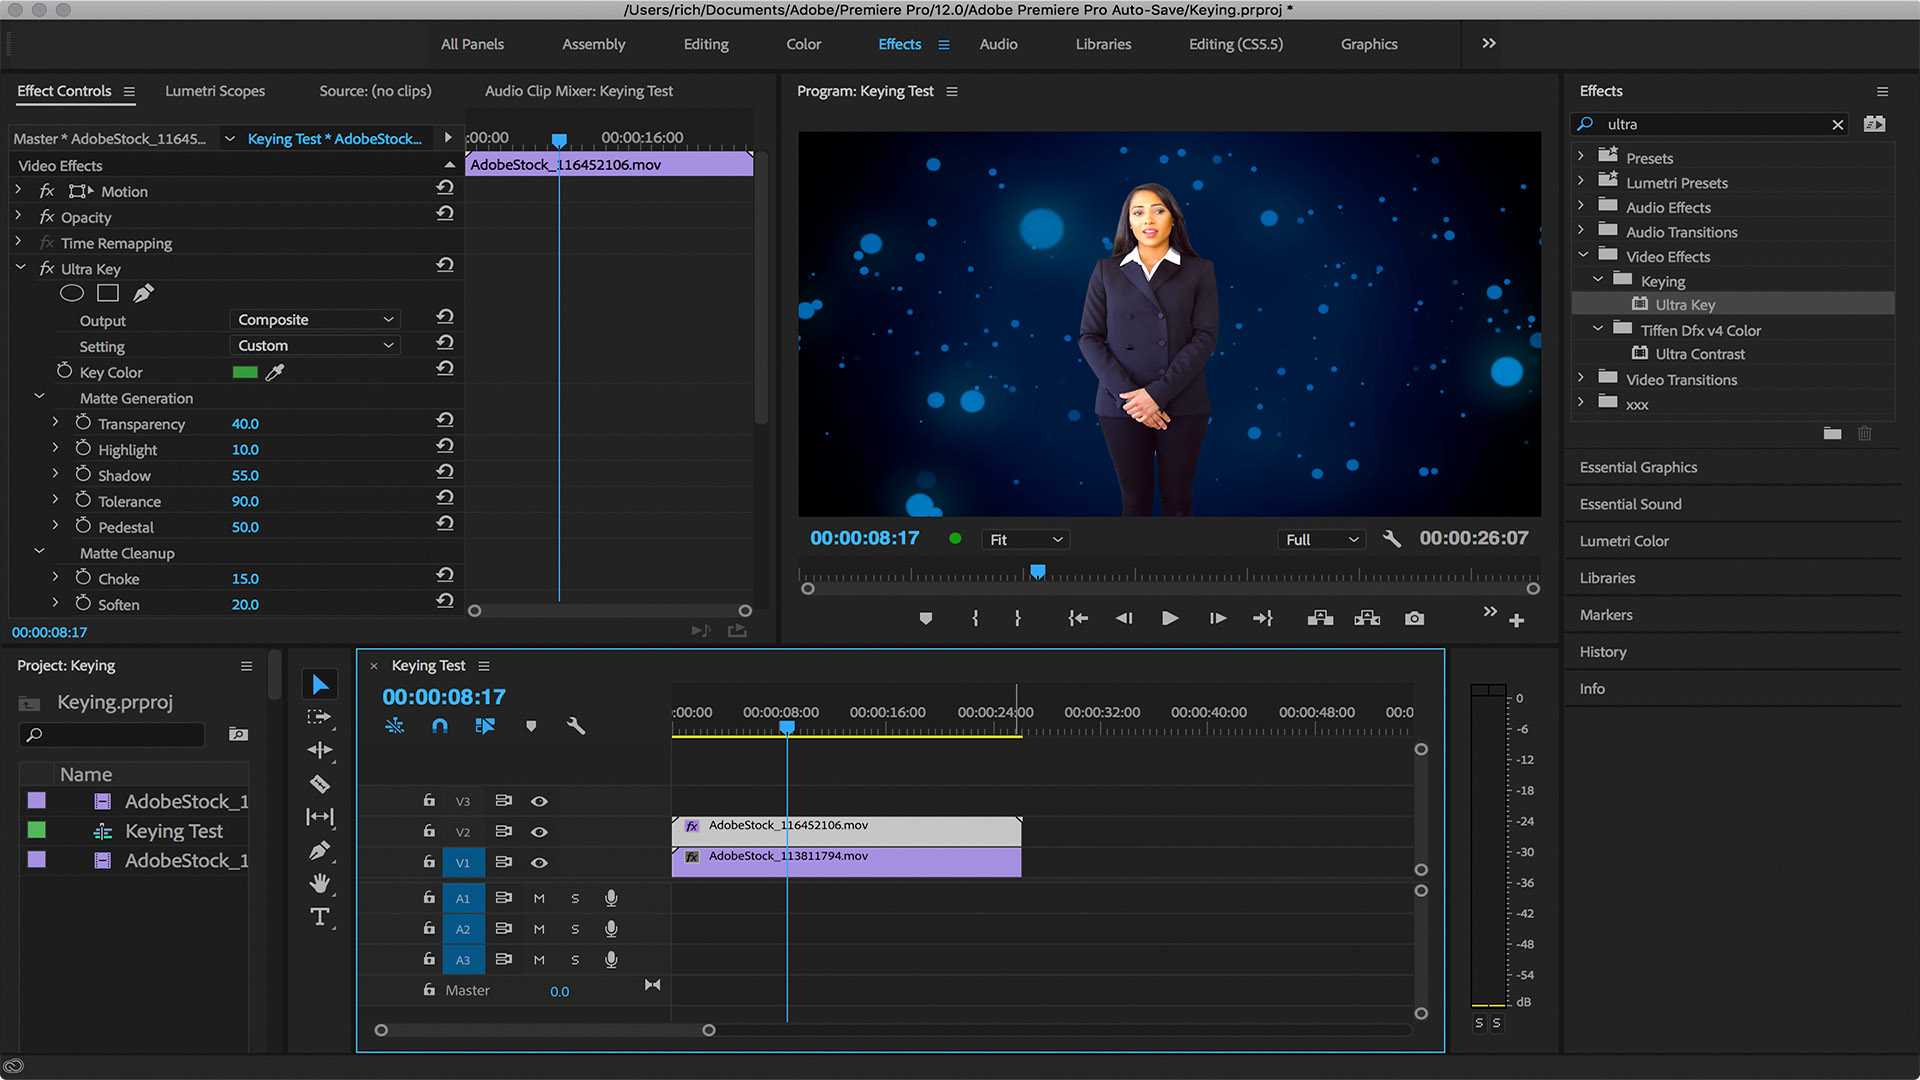Toggle animation stopwatch for Choke

point(83,578)
